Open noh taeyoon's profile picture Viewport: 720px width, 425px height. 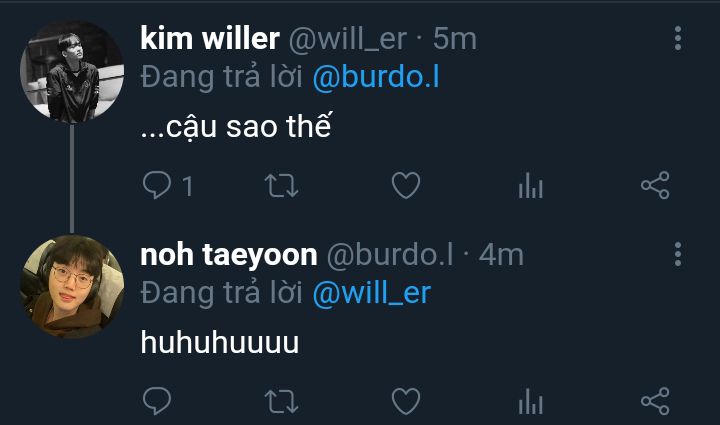(72, 287)
